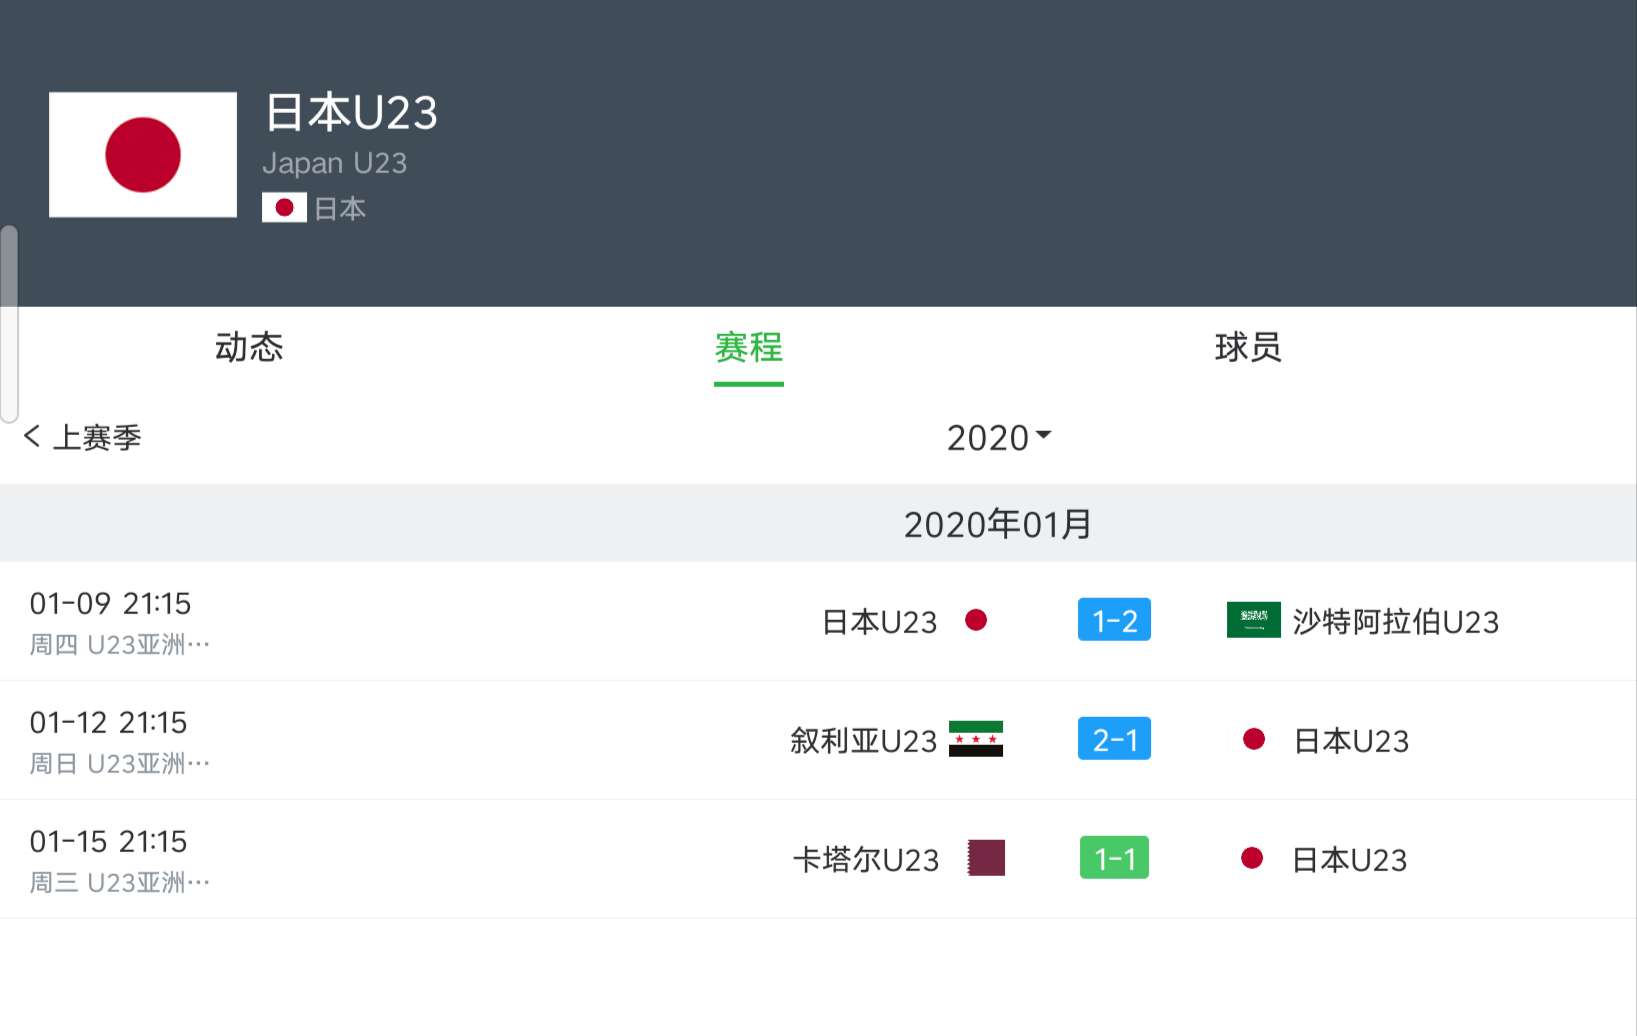Click Japan flag dot in 01-12 match
The width and height of the screenshot is (1637, 1036).
click(1254, 739)
